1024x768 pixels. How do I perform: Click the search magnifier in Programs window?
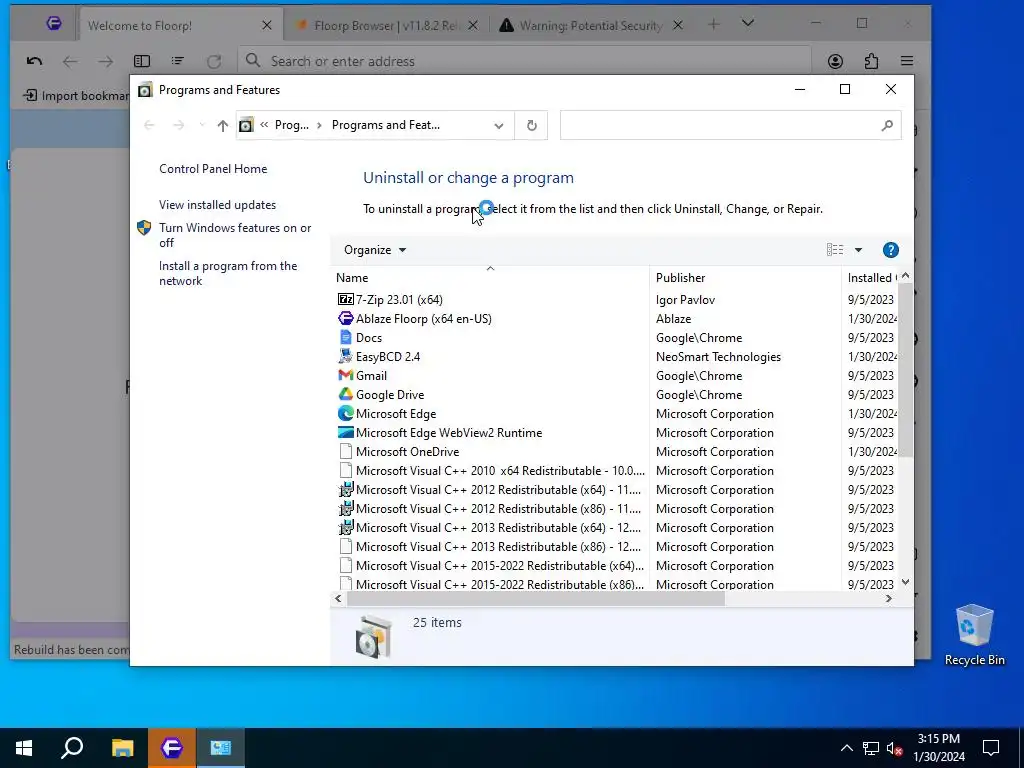point(886,125)
